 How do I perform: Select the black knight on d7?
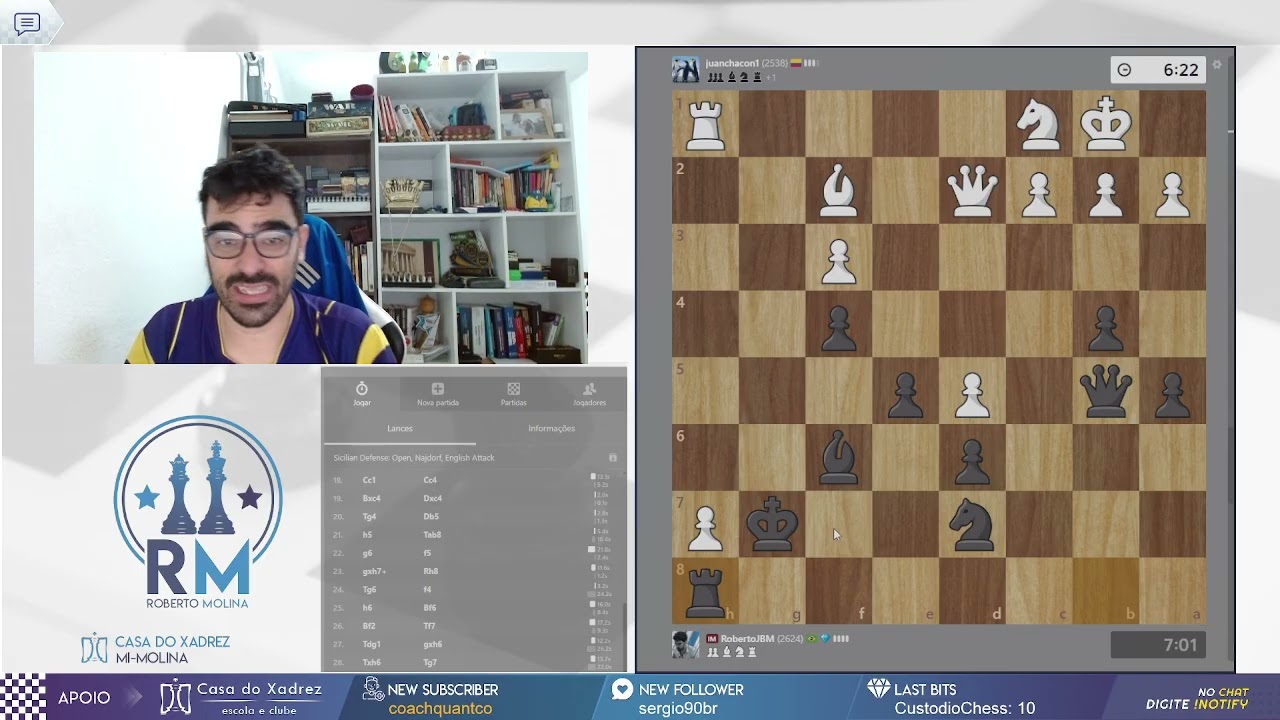click(972, 525)
